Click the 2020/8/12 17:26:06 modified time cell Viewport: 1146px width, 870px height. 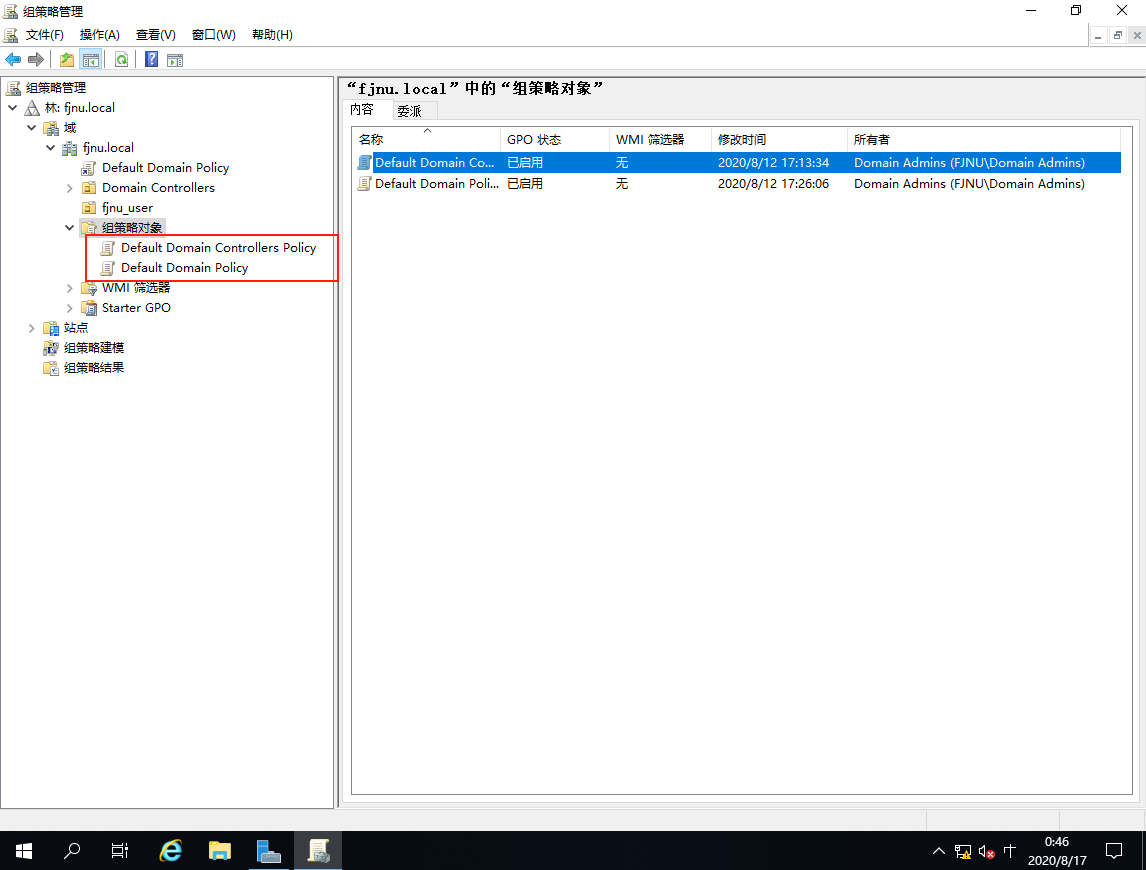pos(773,184)
